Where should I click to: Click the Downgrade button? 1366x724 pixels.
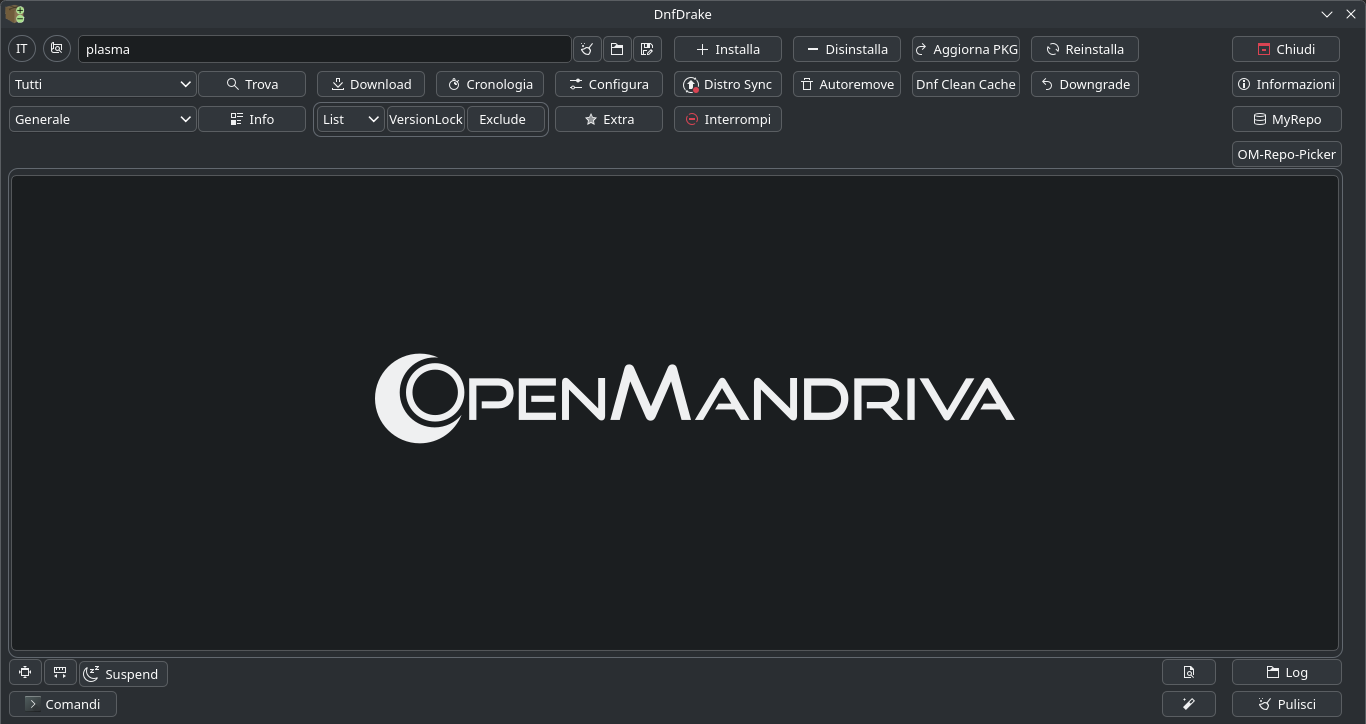[1085, 84]
